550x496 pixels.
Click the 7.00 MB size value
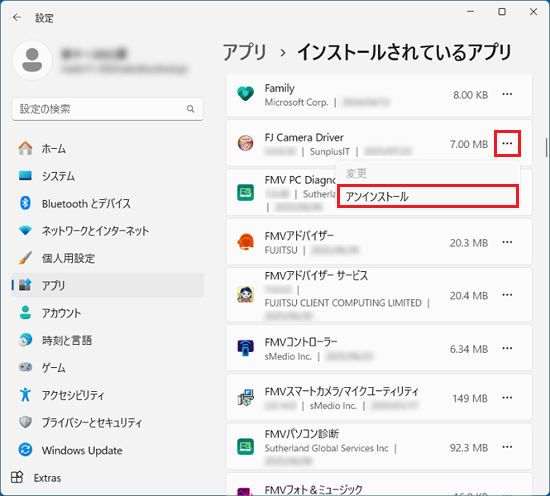click(469, 144)
